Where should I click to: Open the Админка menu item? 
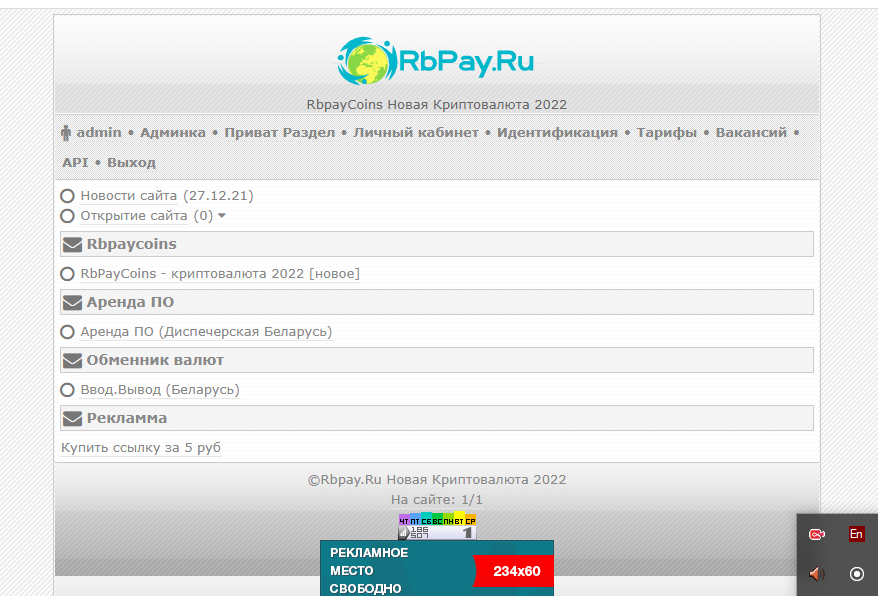[172, 133]
